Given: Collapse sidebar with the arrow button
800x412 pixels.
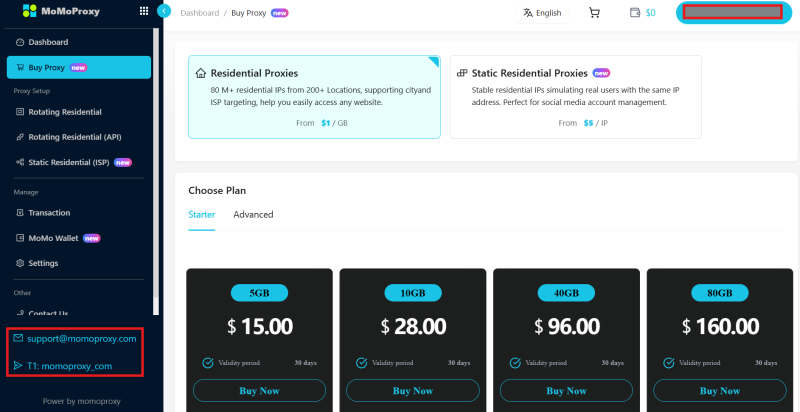Looking at the screenshot, I should coord(164,11).
